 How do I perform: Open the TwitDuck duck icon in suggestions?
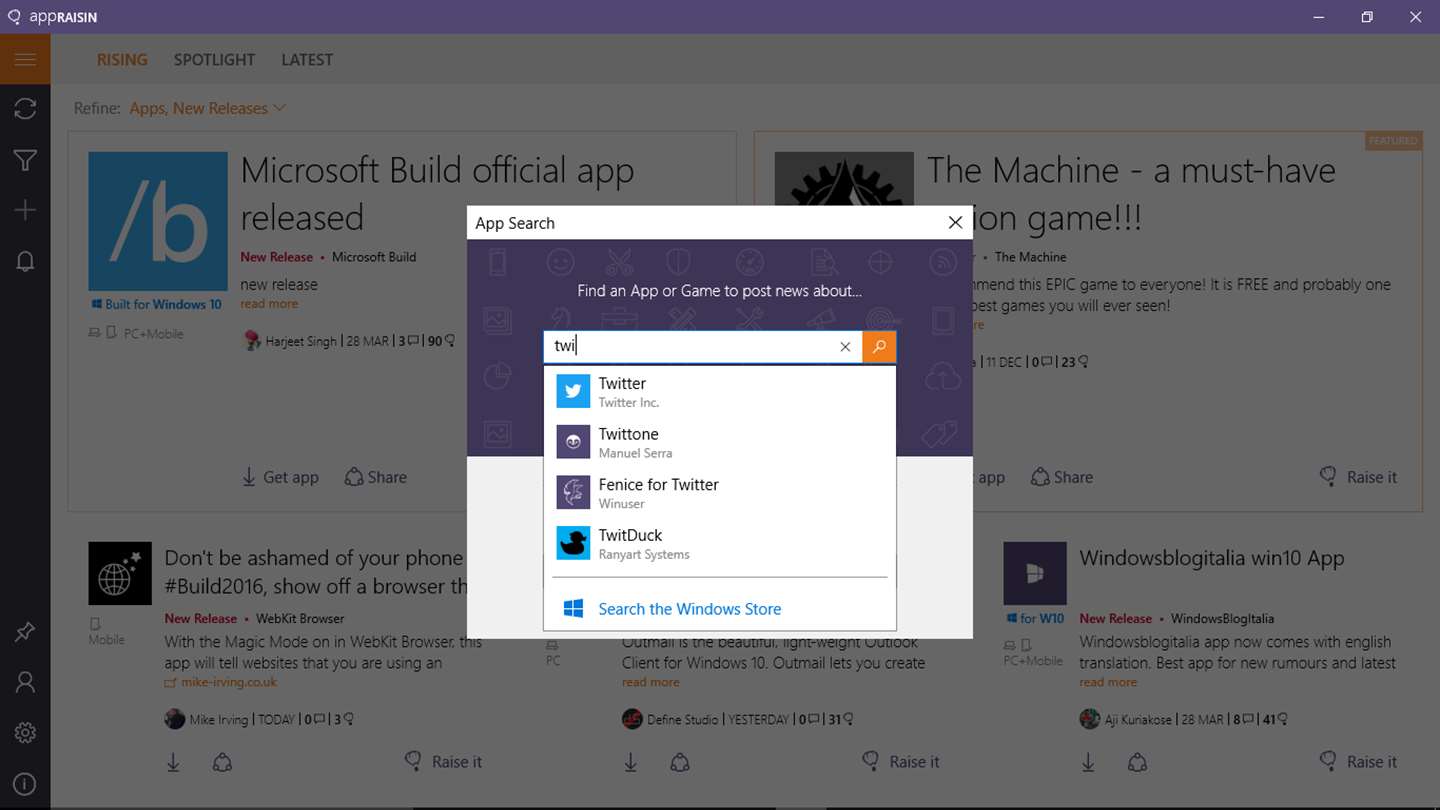coord(573,543)
